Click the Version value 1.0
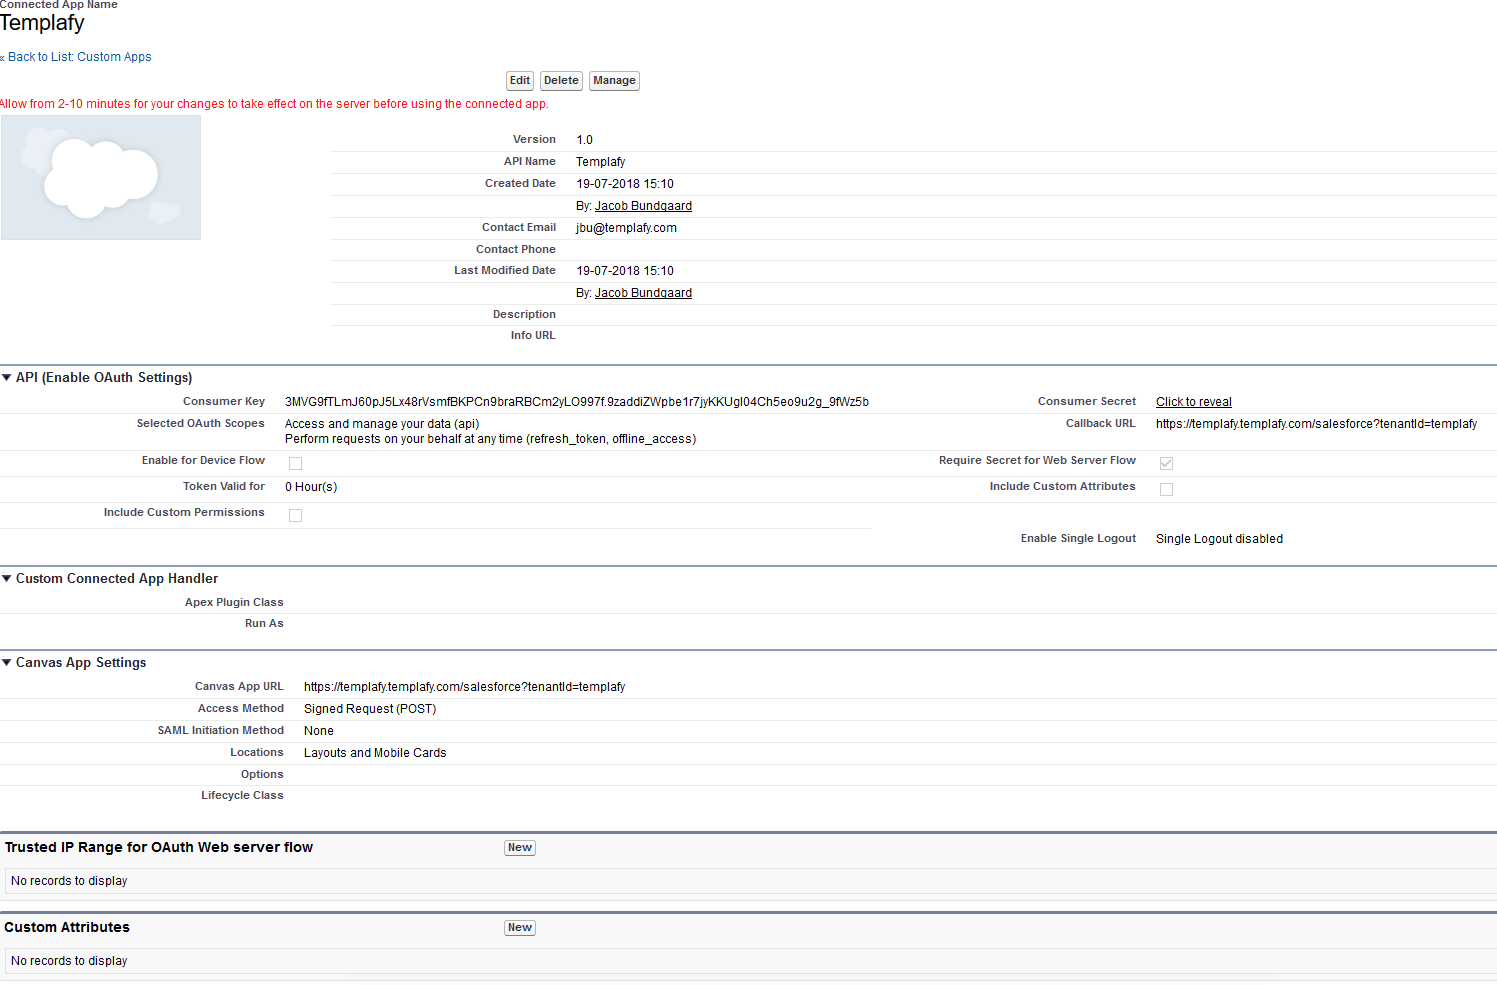Screen dimensions: 1497x985 point(585,140)
